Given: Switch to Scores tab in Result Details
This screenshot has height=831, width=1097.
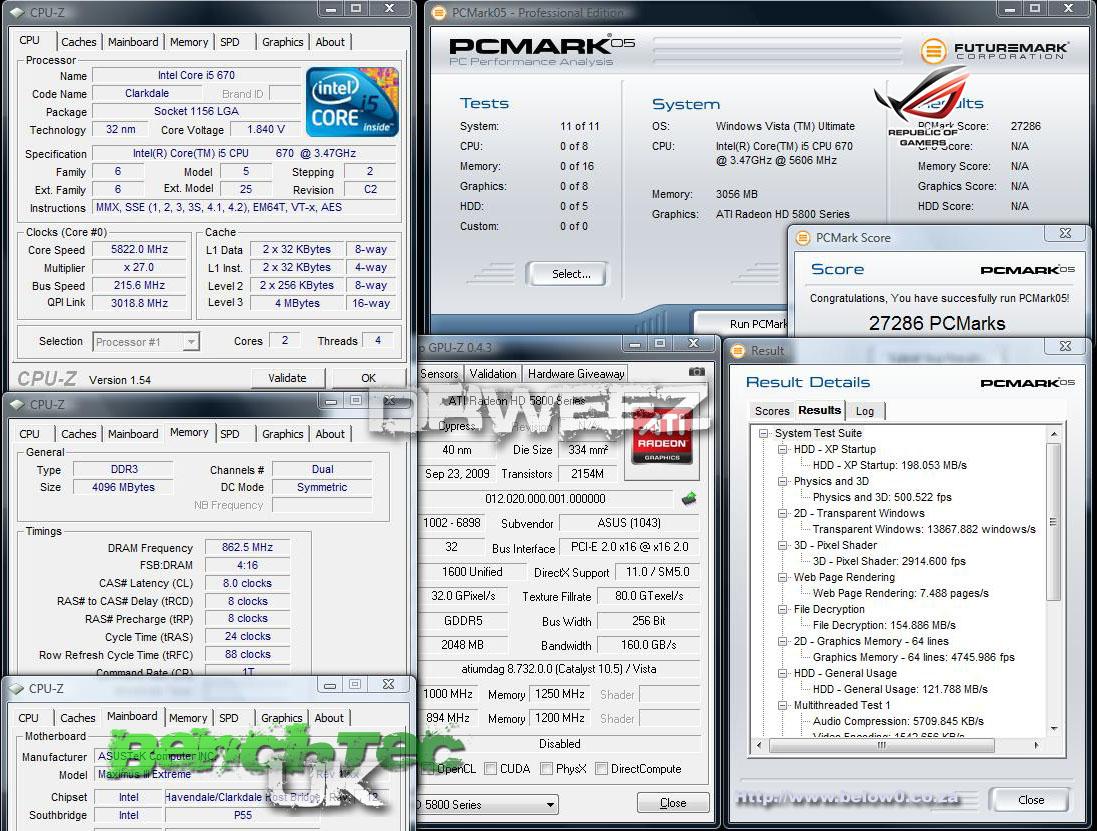Looking at the screenshot, I should point(772,411).
